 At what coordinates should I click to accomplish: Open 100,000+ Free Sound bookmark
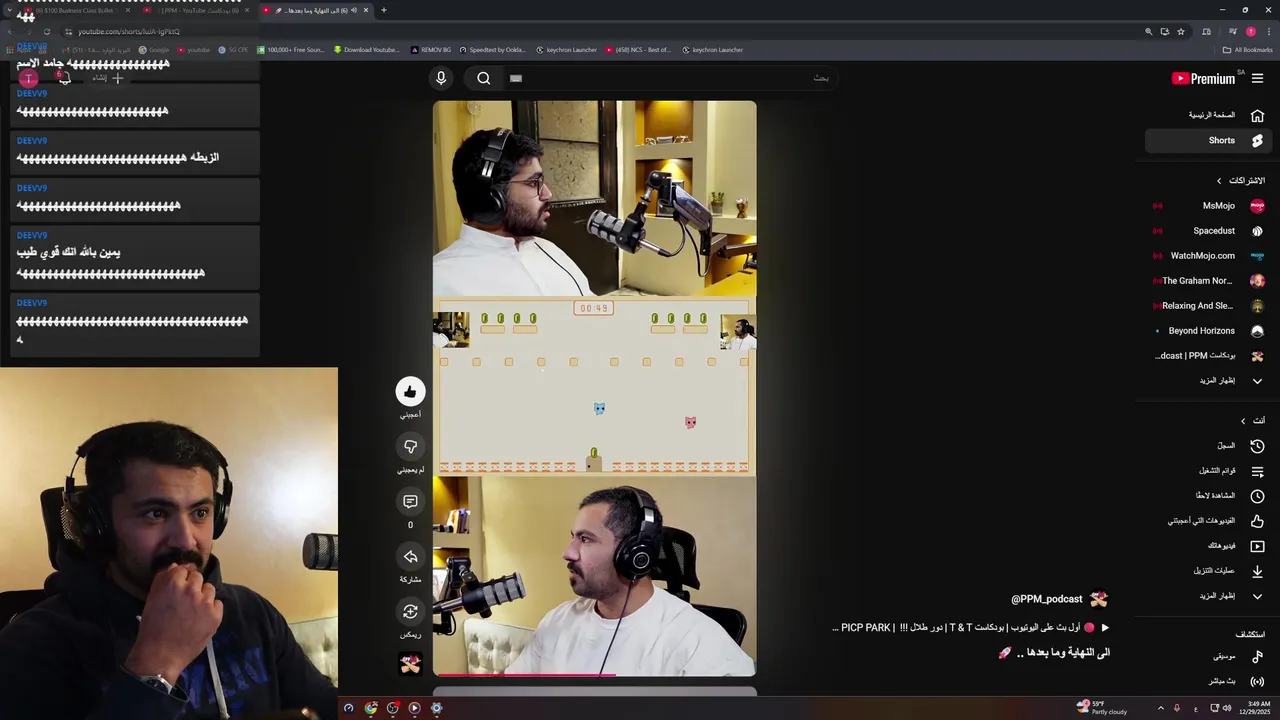[x=290, y=49]
